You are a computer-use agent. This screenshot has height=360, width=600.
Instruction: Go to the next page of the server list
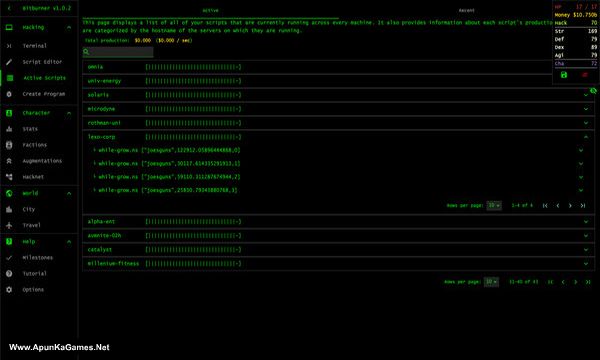(576, 282)
